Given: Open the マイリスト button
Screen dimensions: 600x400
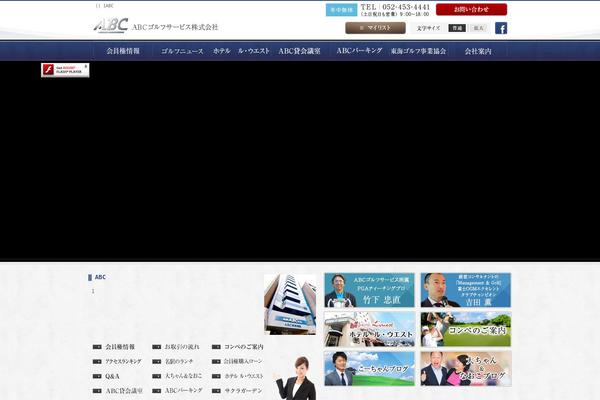Looking at the screenshot, I should pyautogui.click(x=375, y=28).
